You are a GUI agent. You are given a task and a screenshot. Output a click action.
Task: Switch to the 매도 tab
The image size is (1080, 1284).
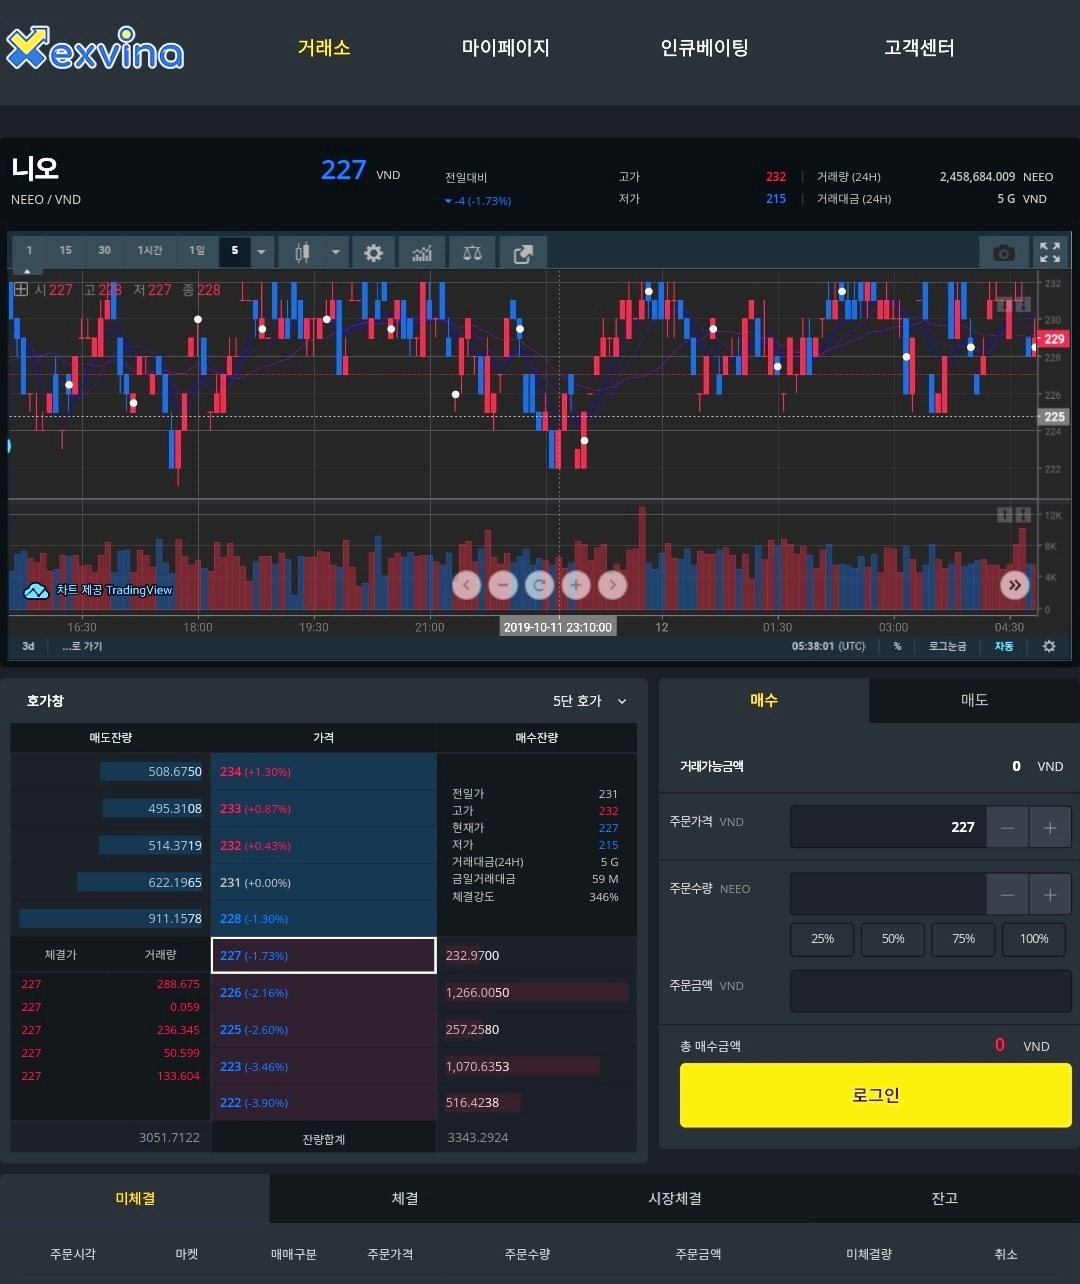point(974,700)
